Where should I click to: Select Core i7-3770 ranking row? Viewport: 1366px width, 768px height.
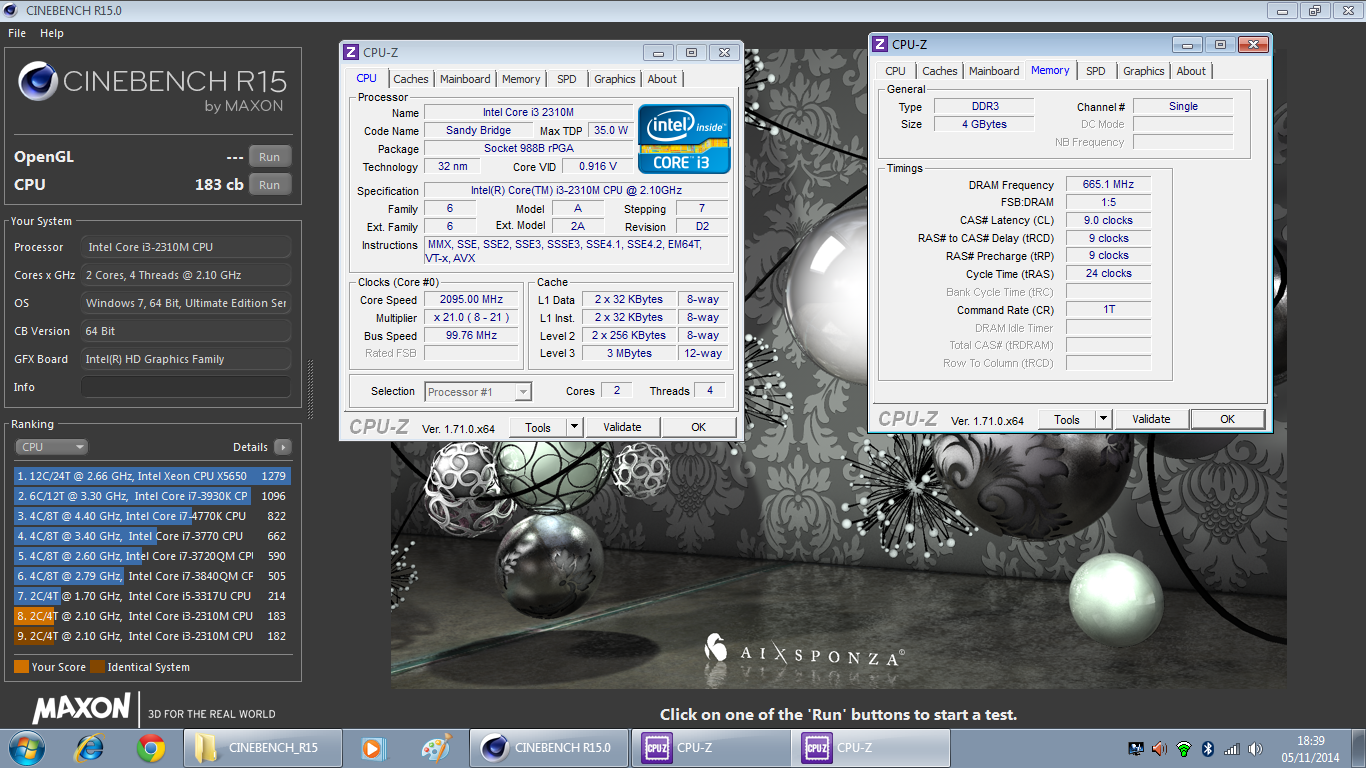point(152,536)
